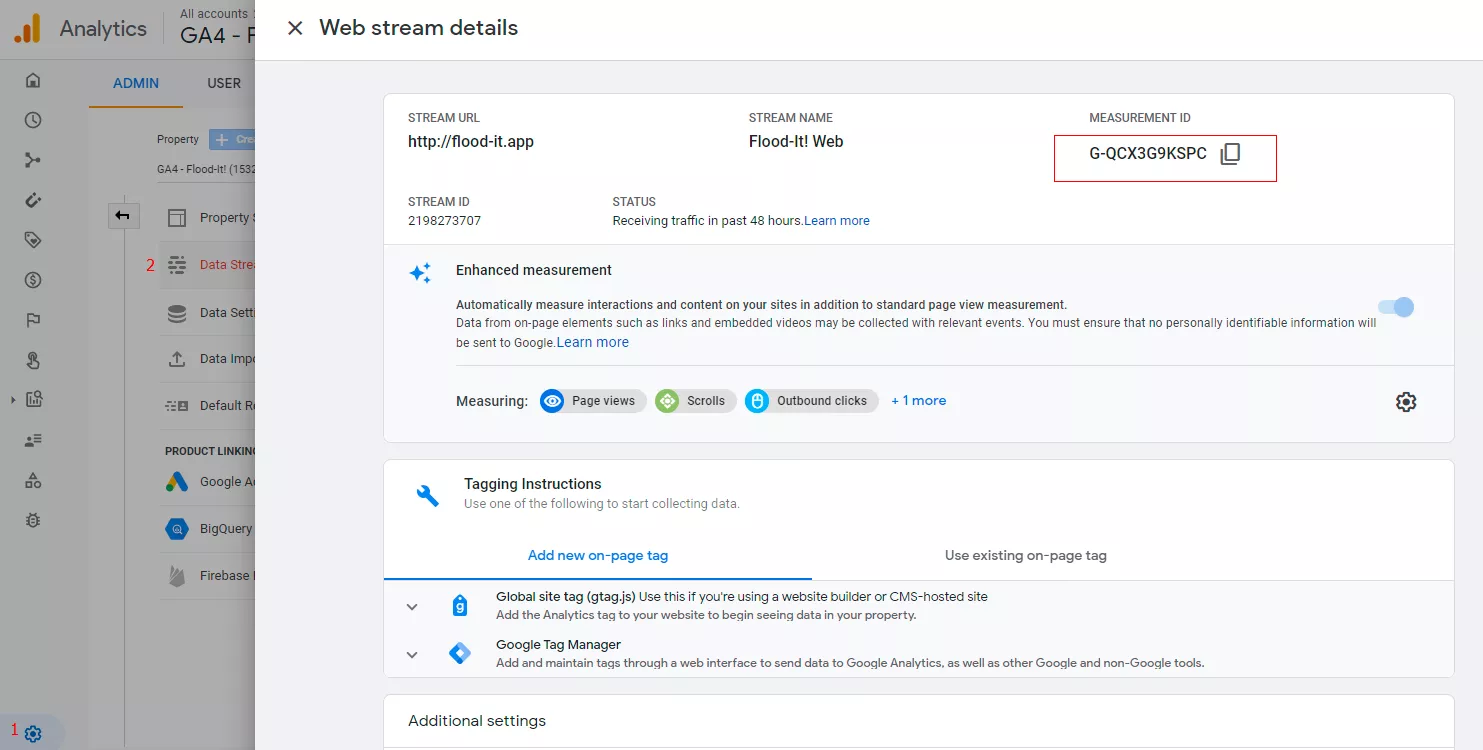Click the Page views chip
The image size is (1483, 750).
coord(593,401)
